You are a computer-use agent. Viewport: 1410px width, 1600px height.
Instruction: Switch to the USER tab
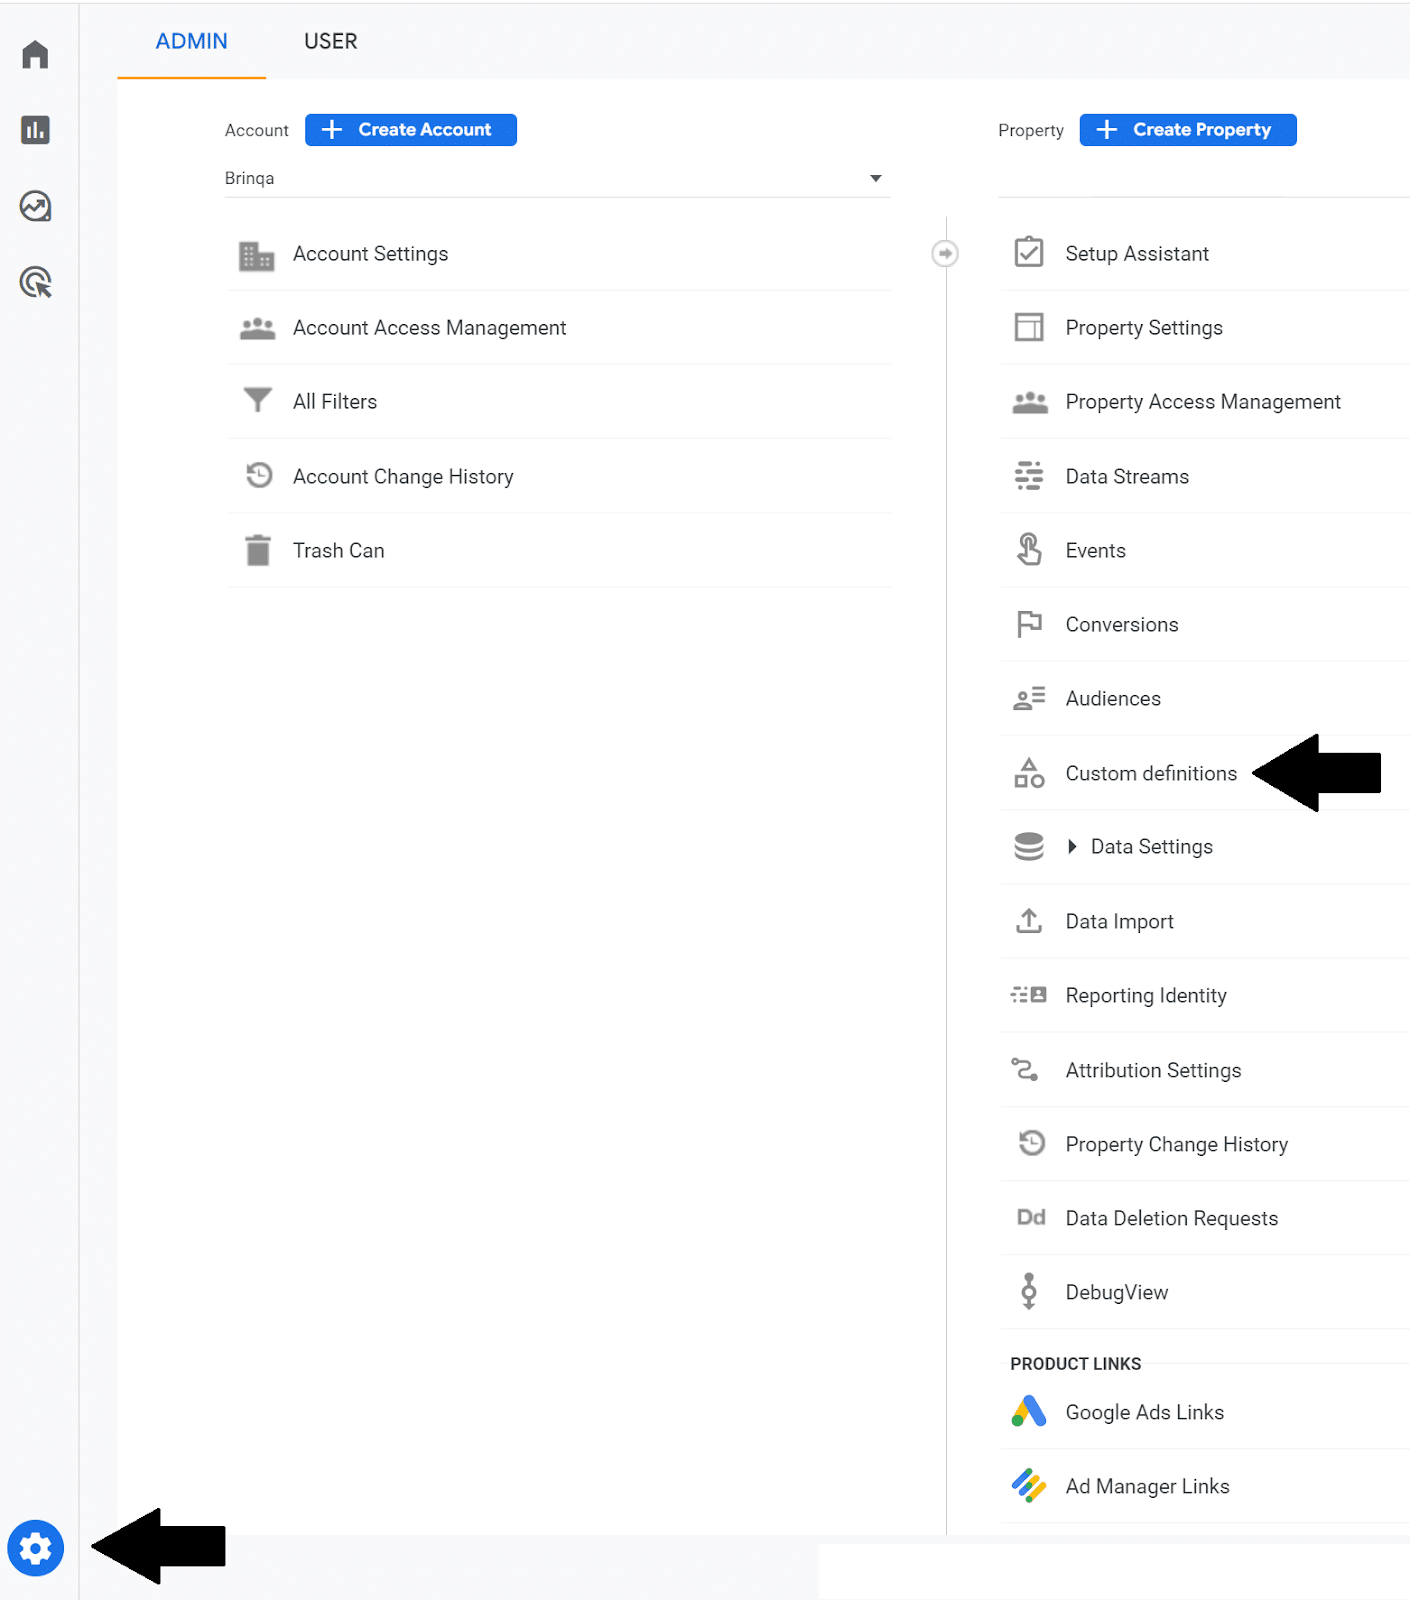click(331, 41)
